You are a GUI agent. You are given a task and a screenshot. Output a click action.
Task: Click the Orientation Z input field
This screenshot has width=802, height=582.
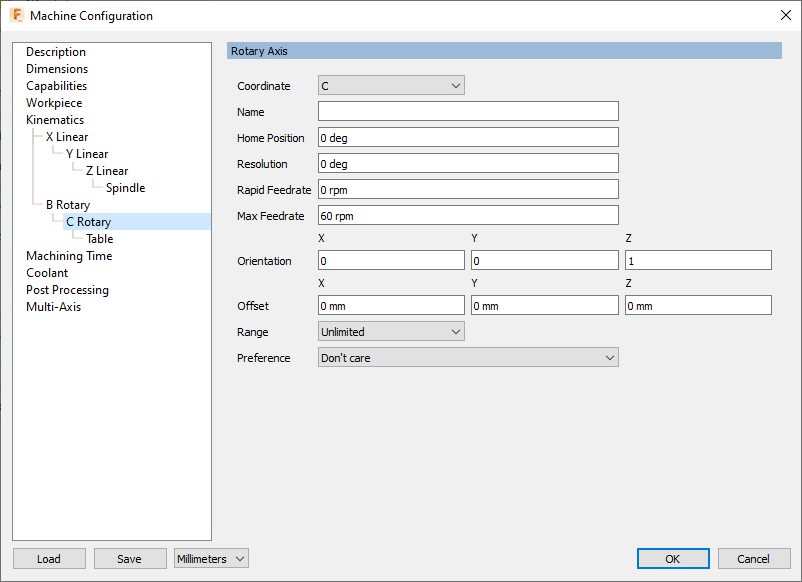tap(698, 261)
